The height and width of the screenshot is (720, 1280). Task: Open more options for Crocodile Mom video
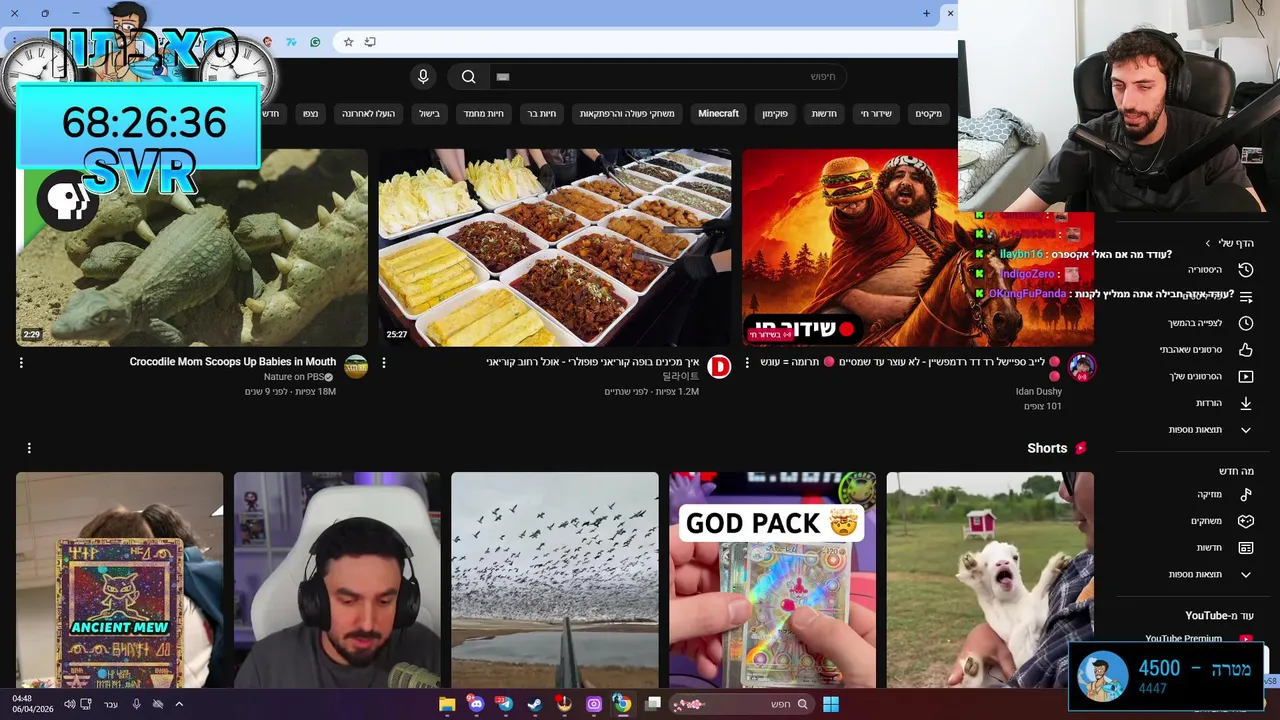[21, 363]
